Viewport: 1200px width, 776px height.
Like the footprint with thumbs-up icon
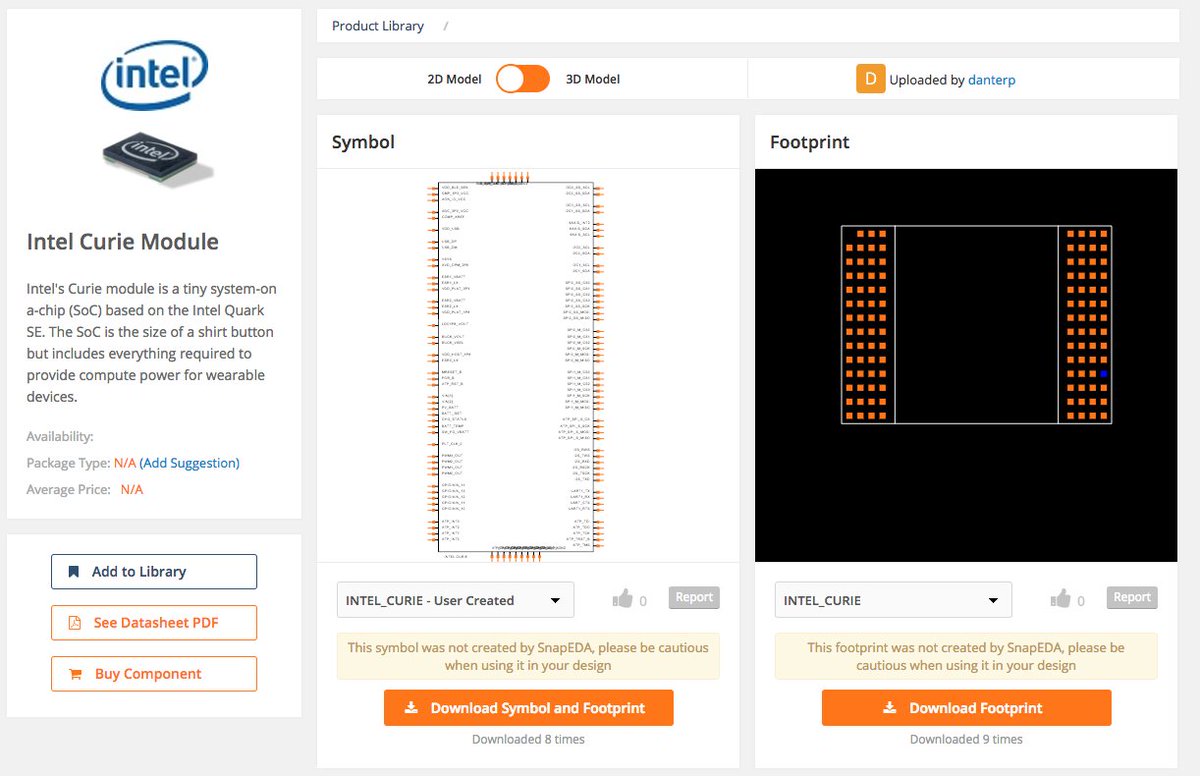point(1062,599)
